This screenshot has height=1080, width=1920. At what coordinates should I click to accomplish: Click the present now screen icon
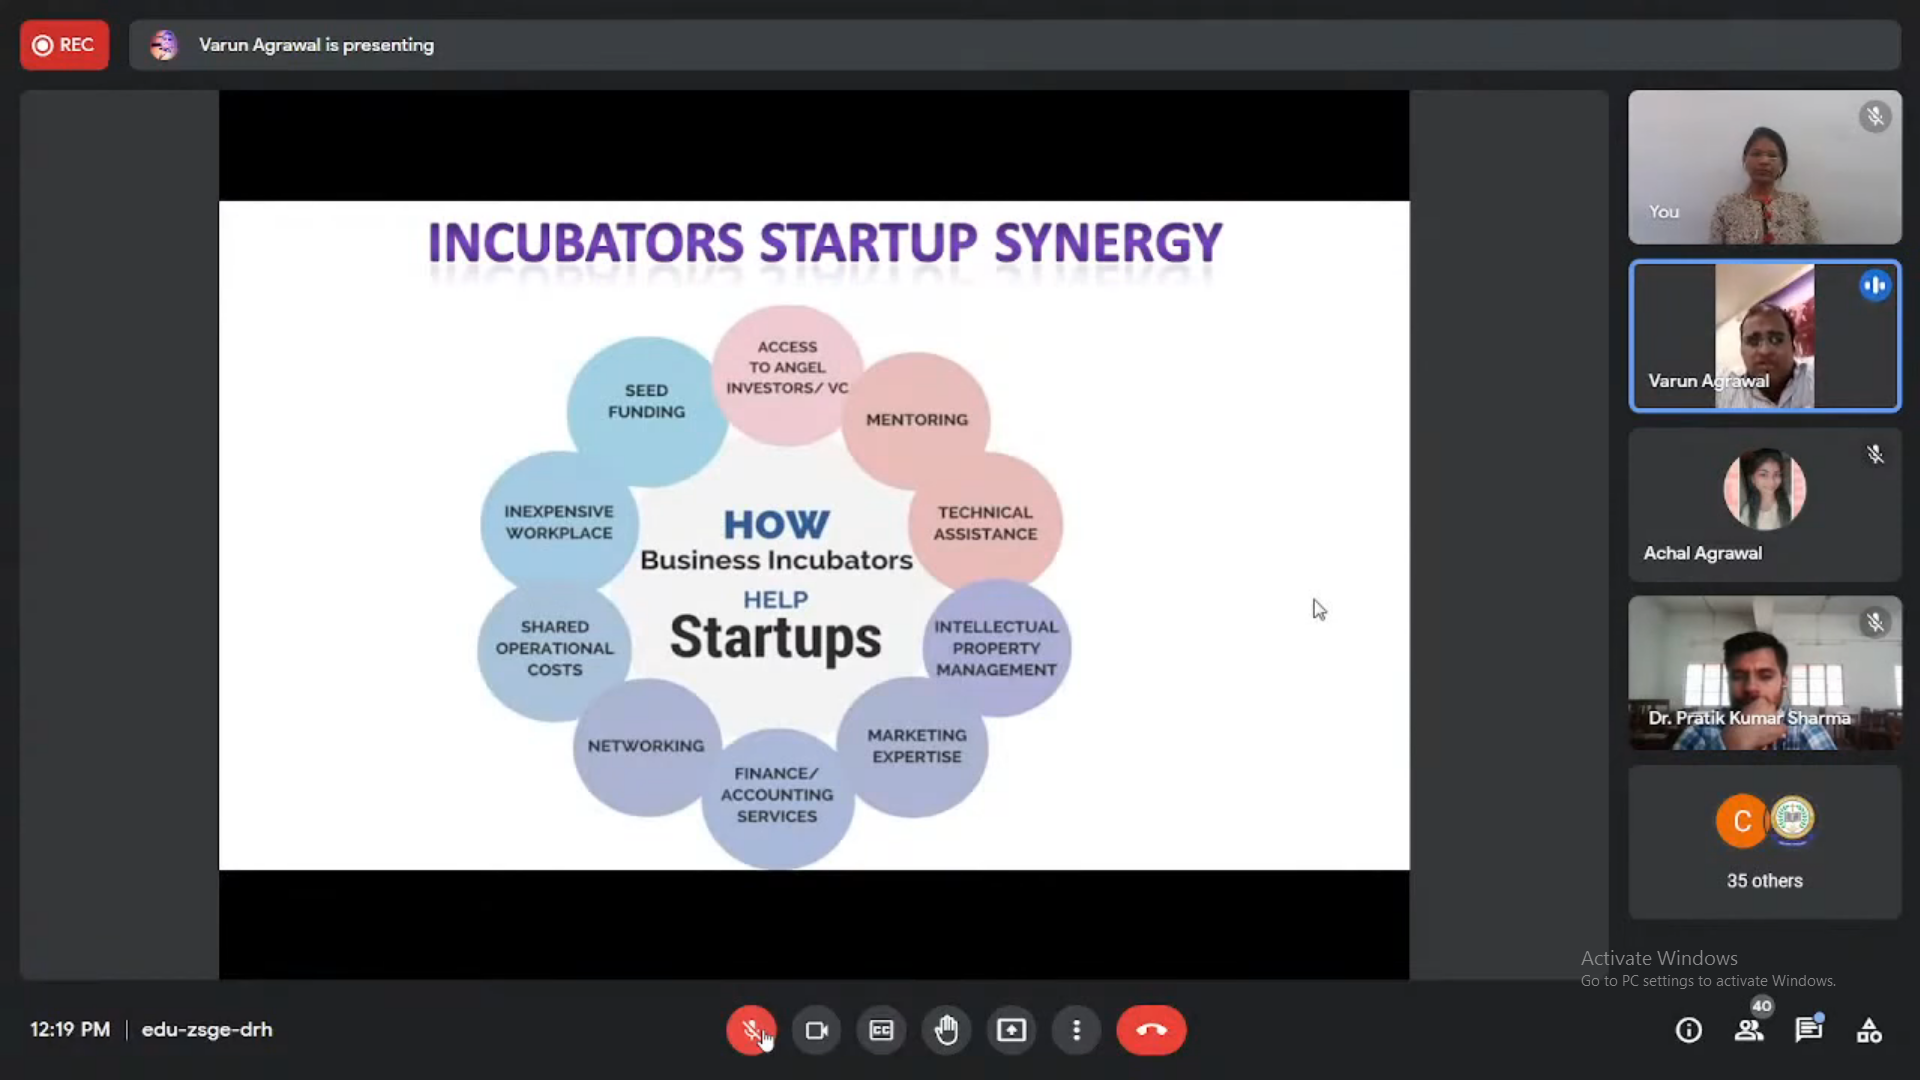[x=1011, y=1030]
